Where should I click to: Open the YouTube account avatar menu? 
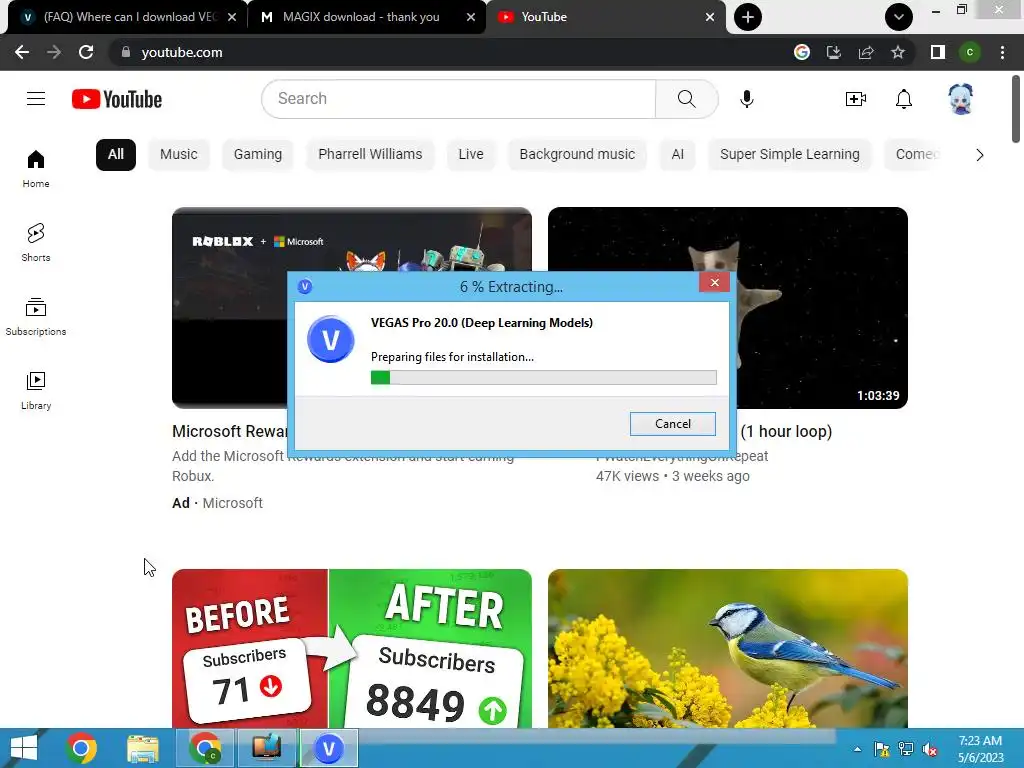[961, 99]
